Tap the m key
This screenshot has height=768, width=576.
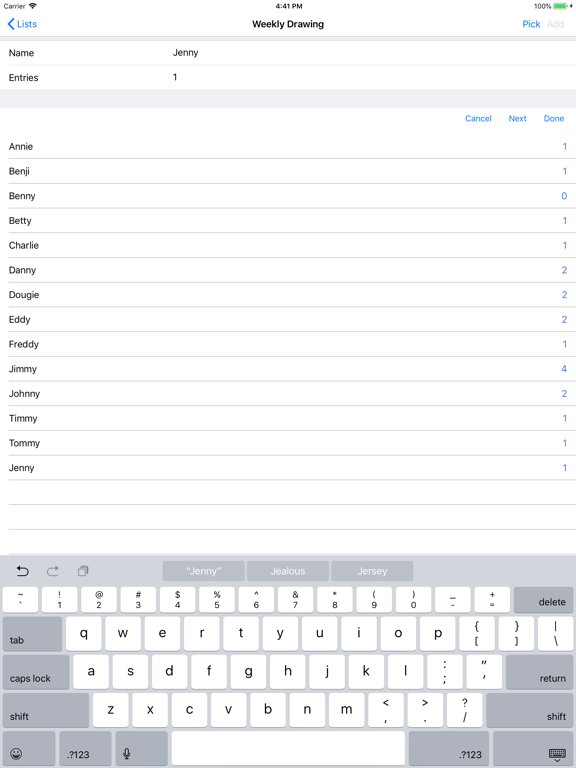tap(346, 710)
